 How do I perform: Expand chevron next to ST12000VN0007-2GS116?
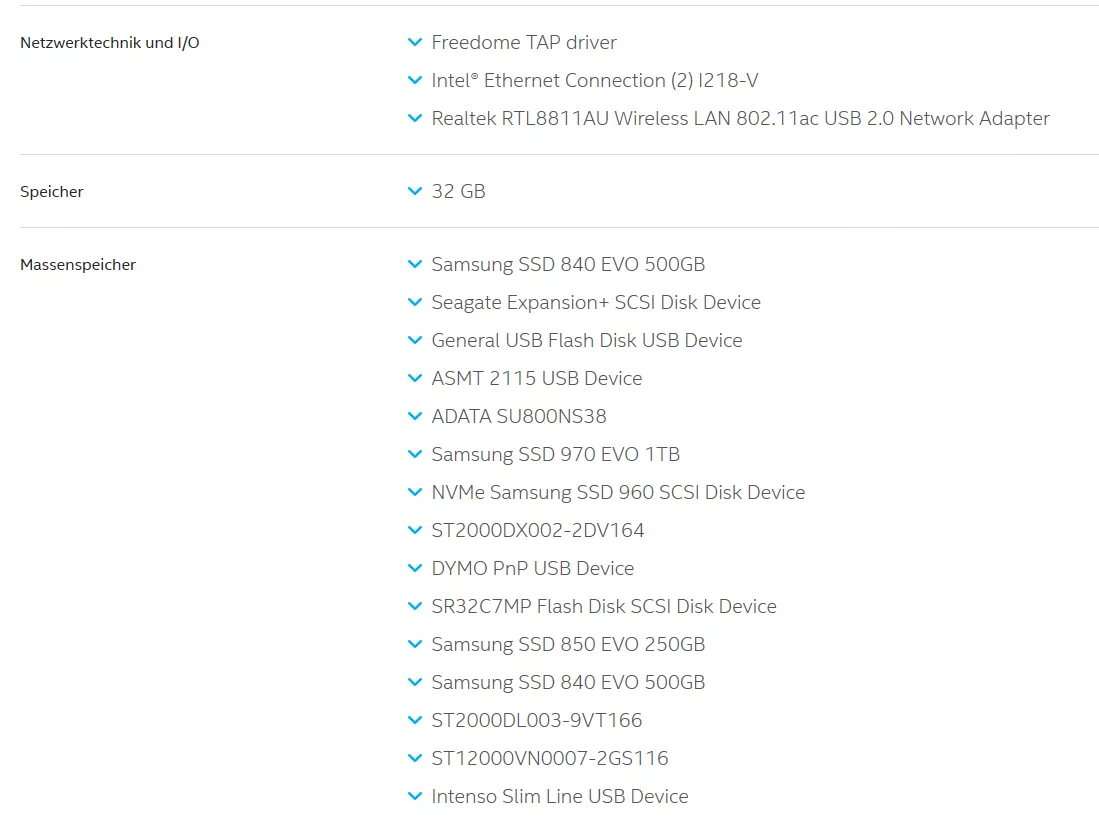pyautogui.click(x=415, y=758)
